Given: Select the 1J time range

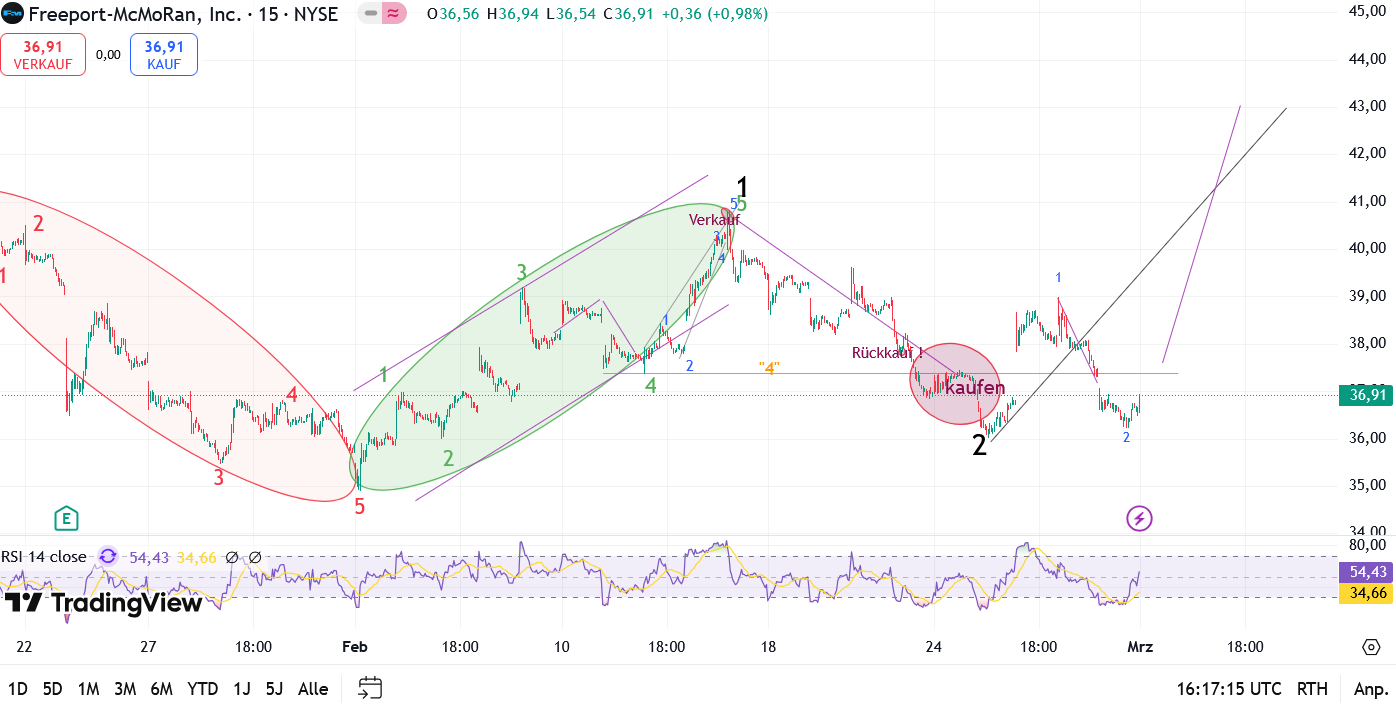Looking at the screenshot, I should [242, 689].
